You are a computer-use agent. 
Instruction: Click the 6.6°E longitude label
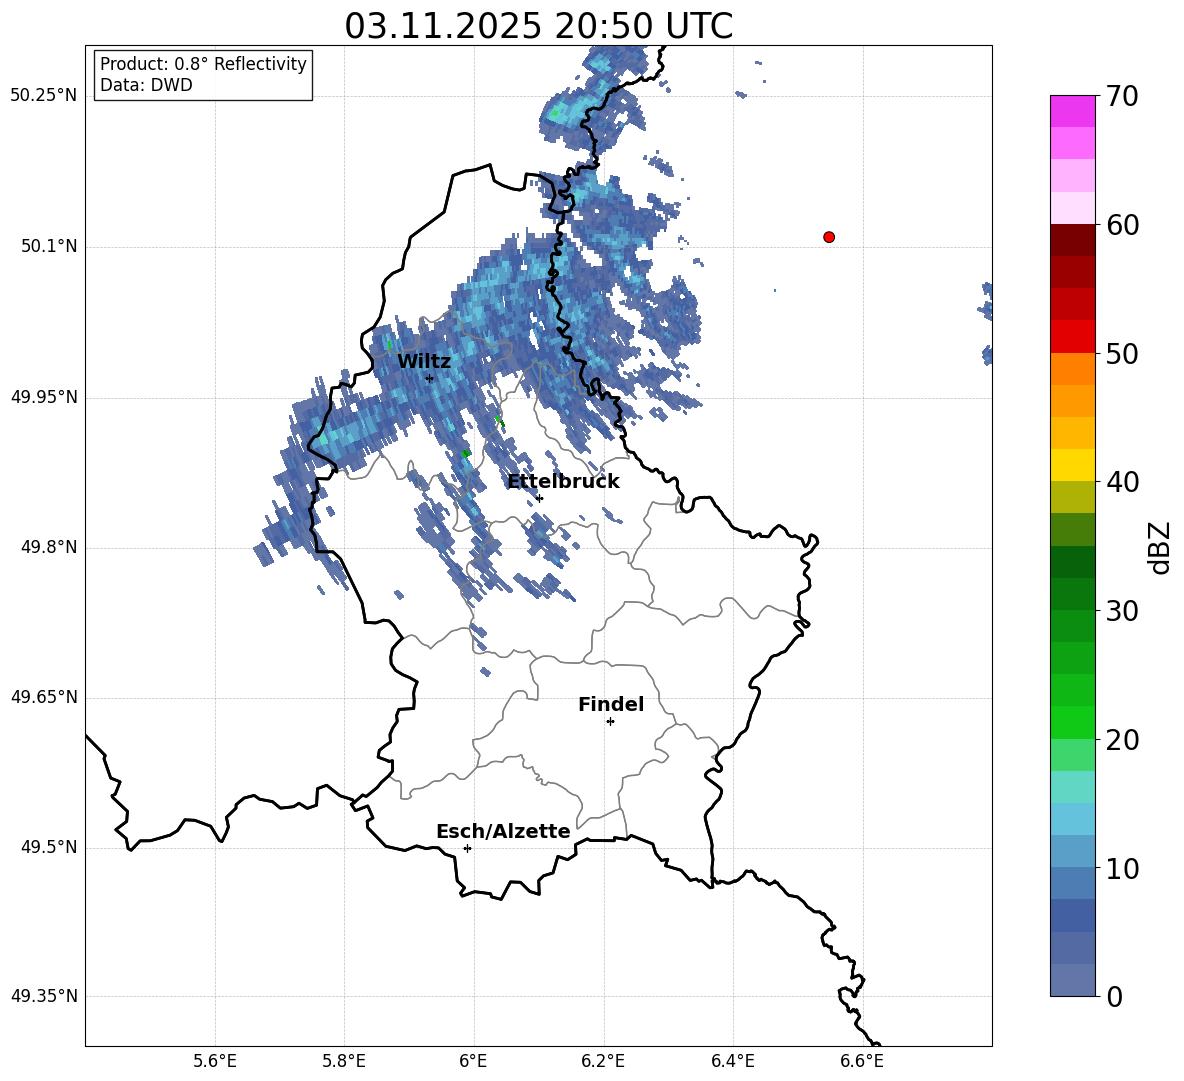(x=862, y=1061)
